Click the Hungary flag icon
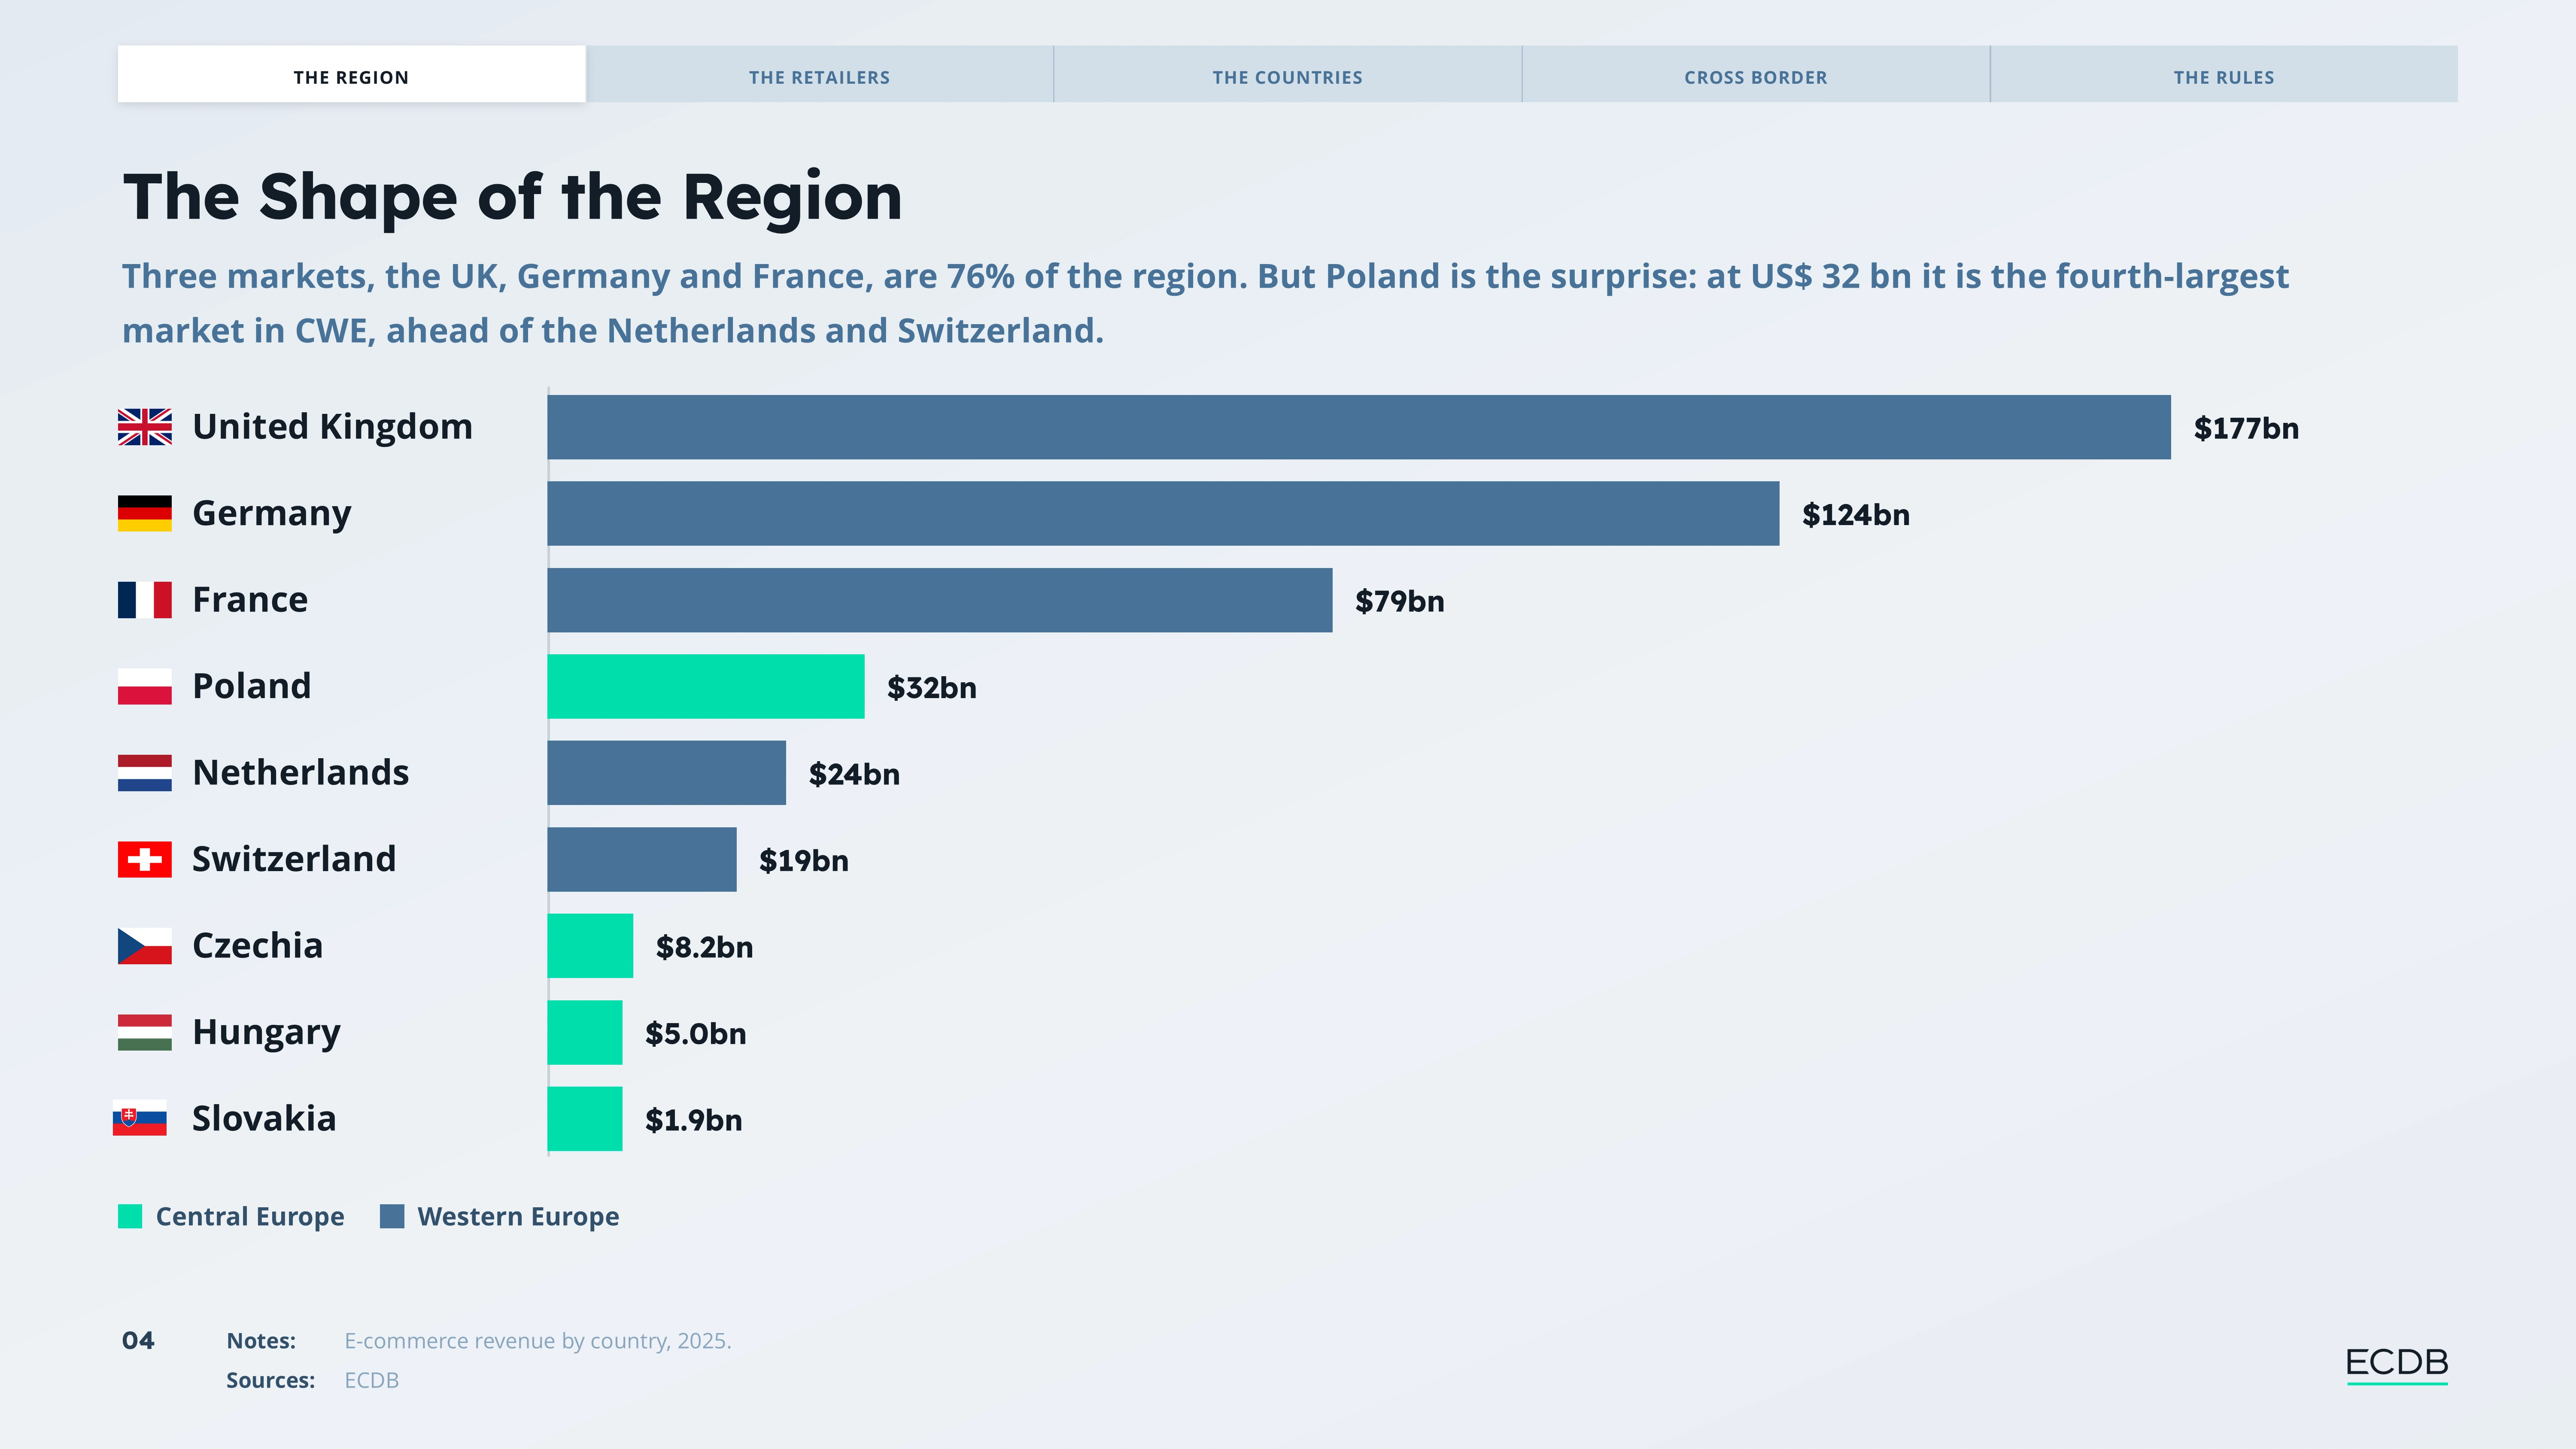 click(x=145, y=1032)
